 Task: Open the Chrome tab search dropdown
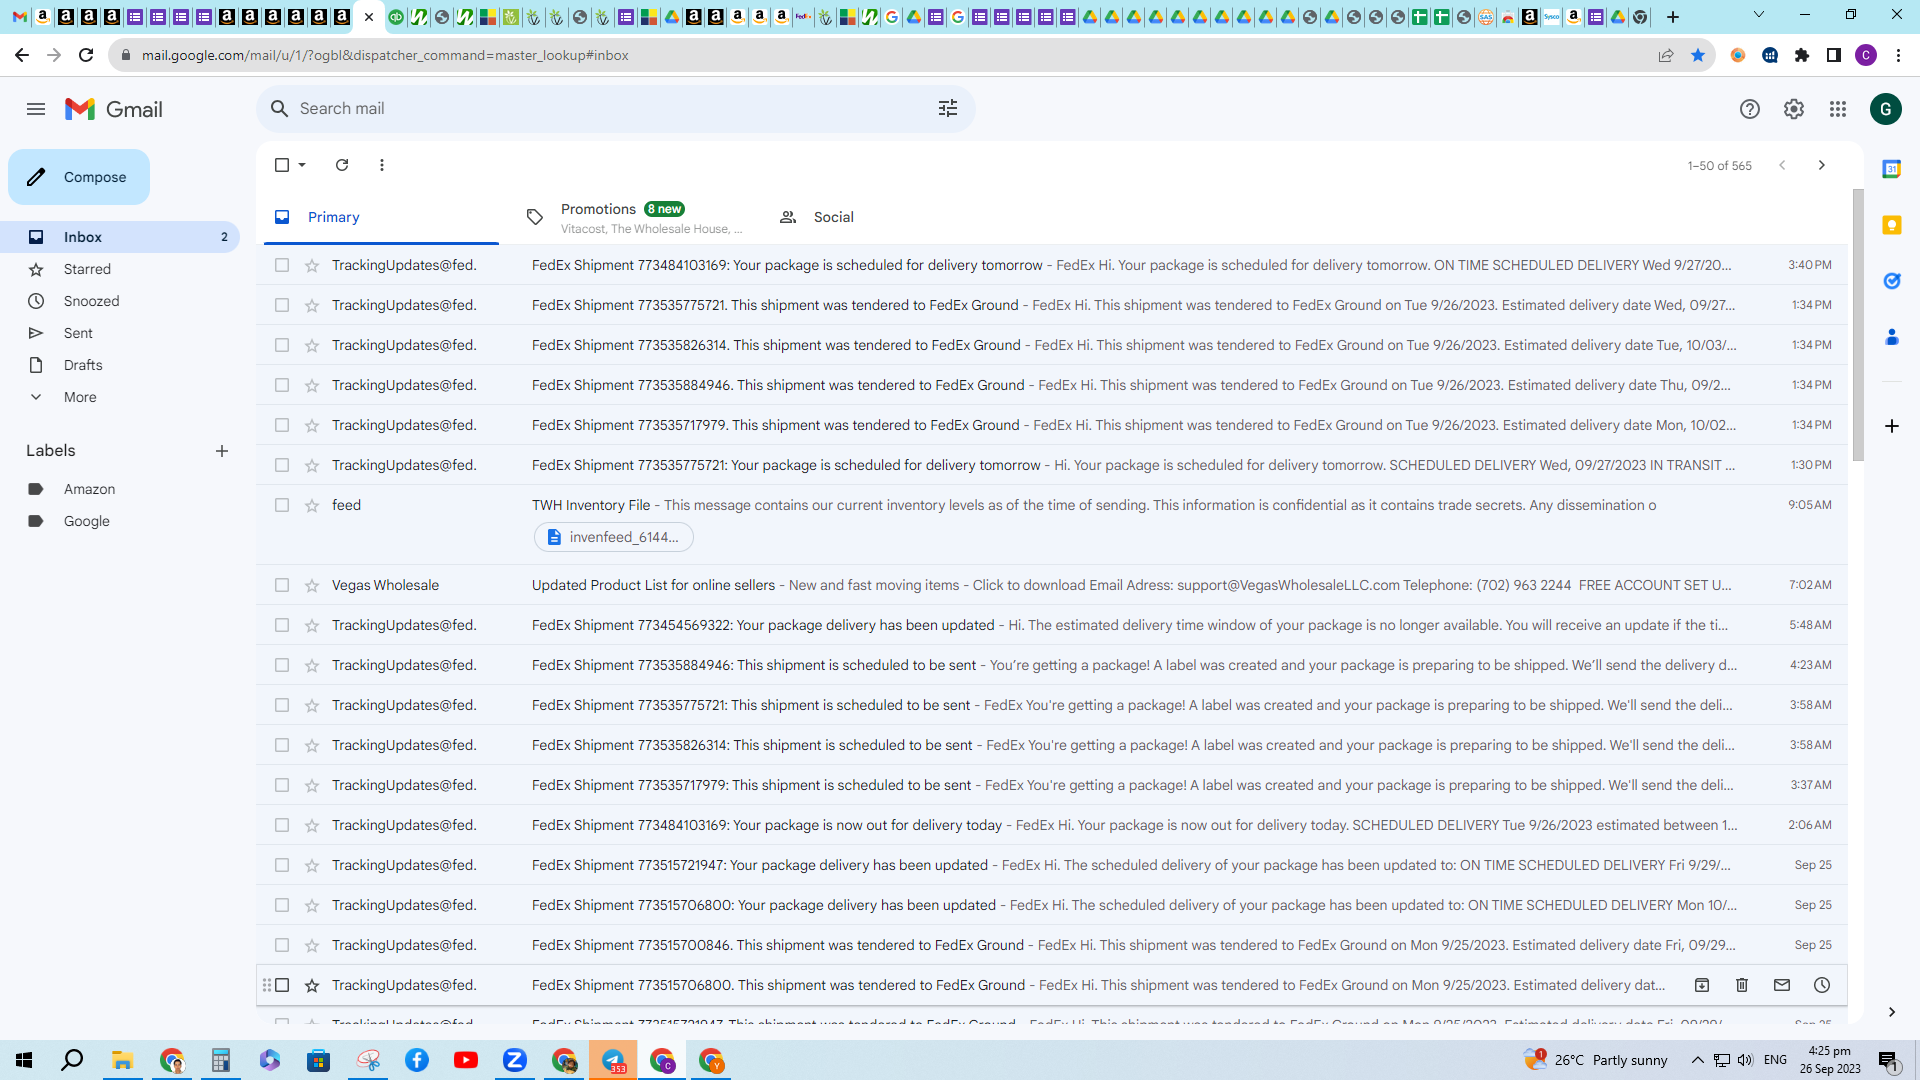(x=1759, y=15)
